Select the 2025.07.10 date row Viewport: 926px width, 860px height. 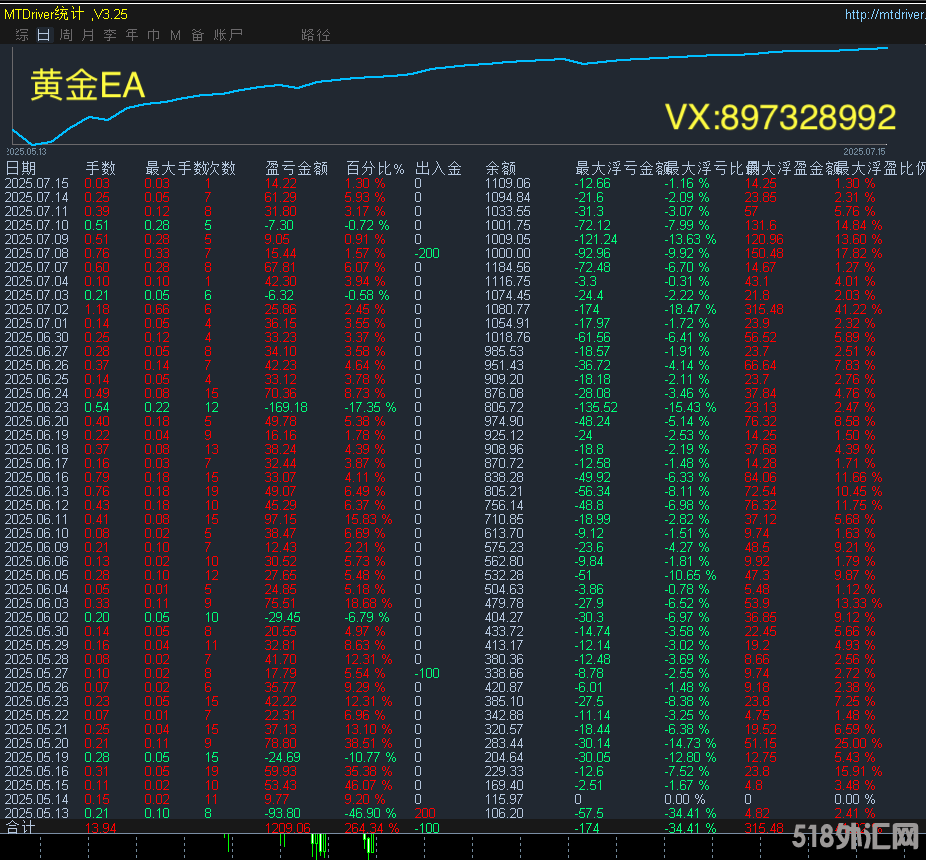click(37, 225)
